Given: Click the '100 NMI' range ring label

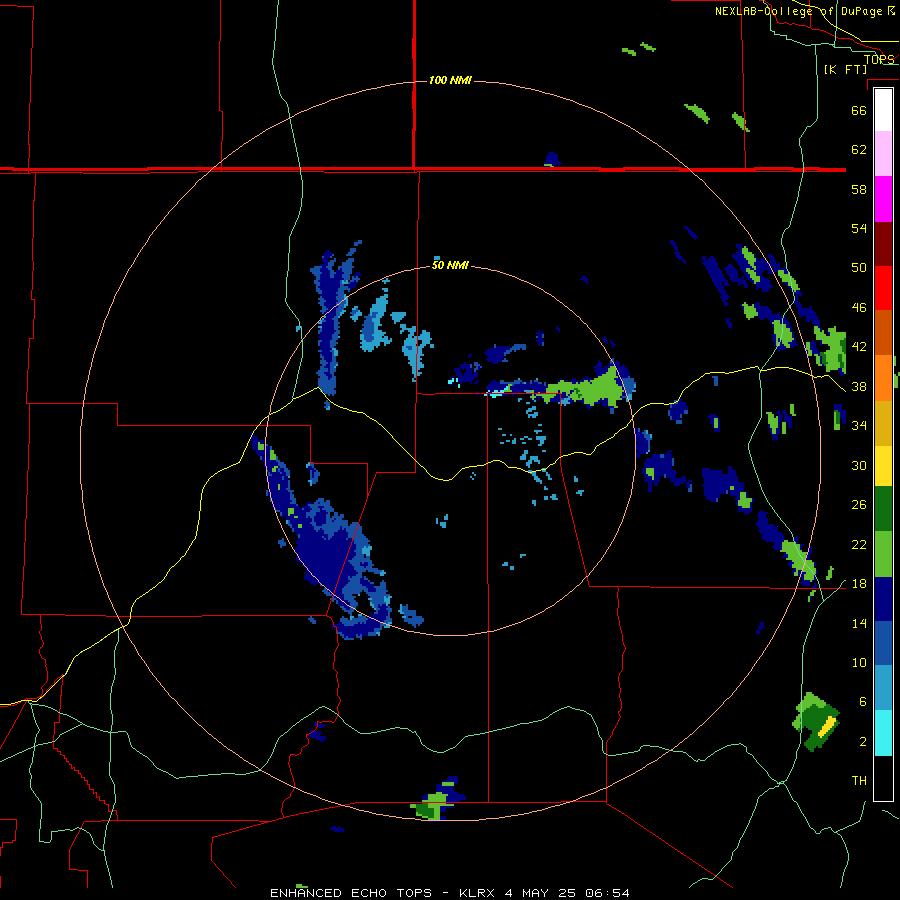Looking at the screenshot, I should tap(450, 80).
